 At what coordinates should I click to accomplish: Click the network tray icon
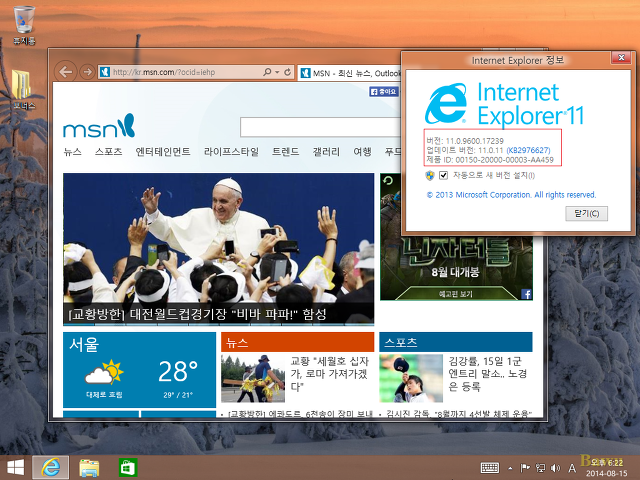pyautogui.click(x=540, y=468)
